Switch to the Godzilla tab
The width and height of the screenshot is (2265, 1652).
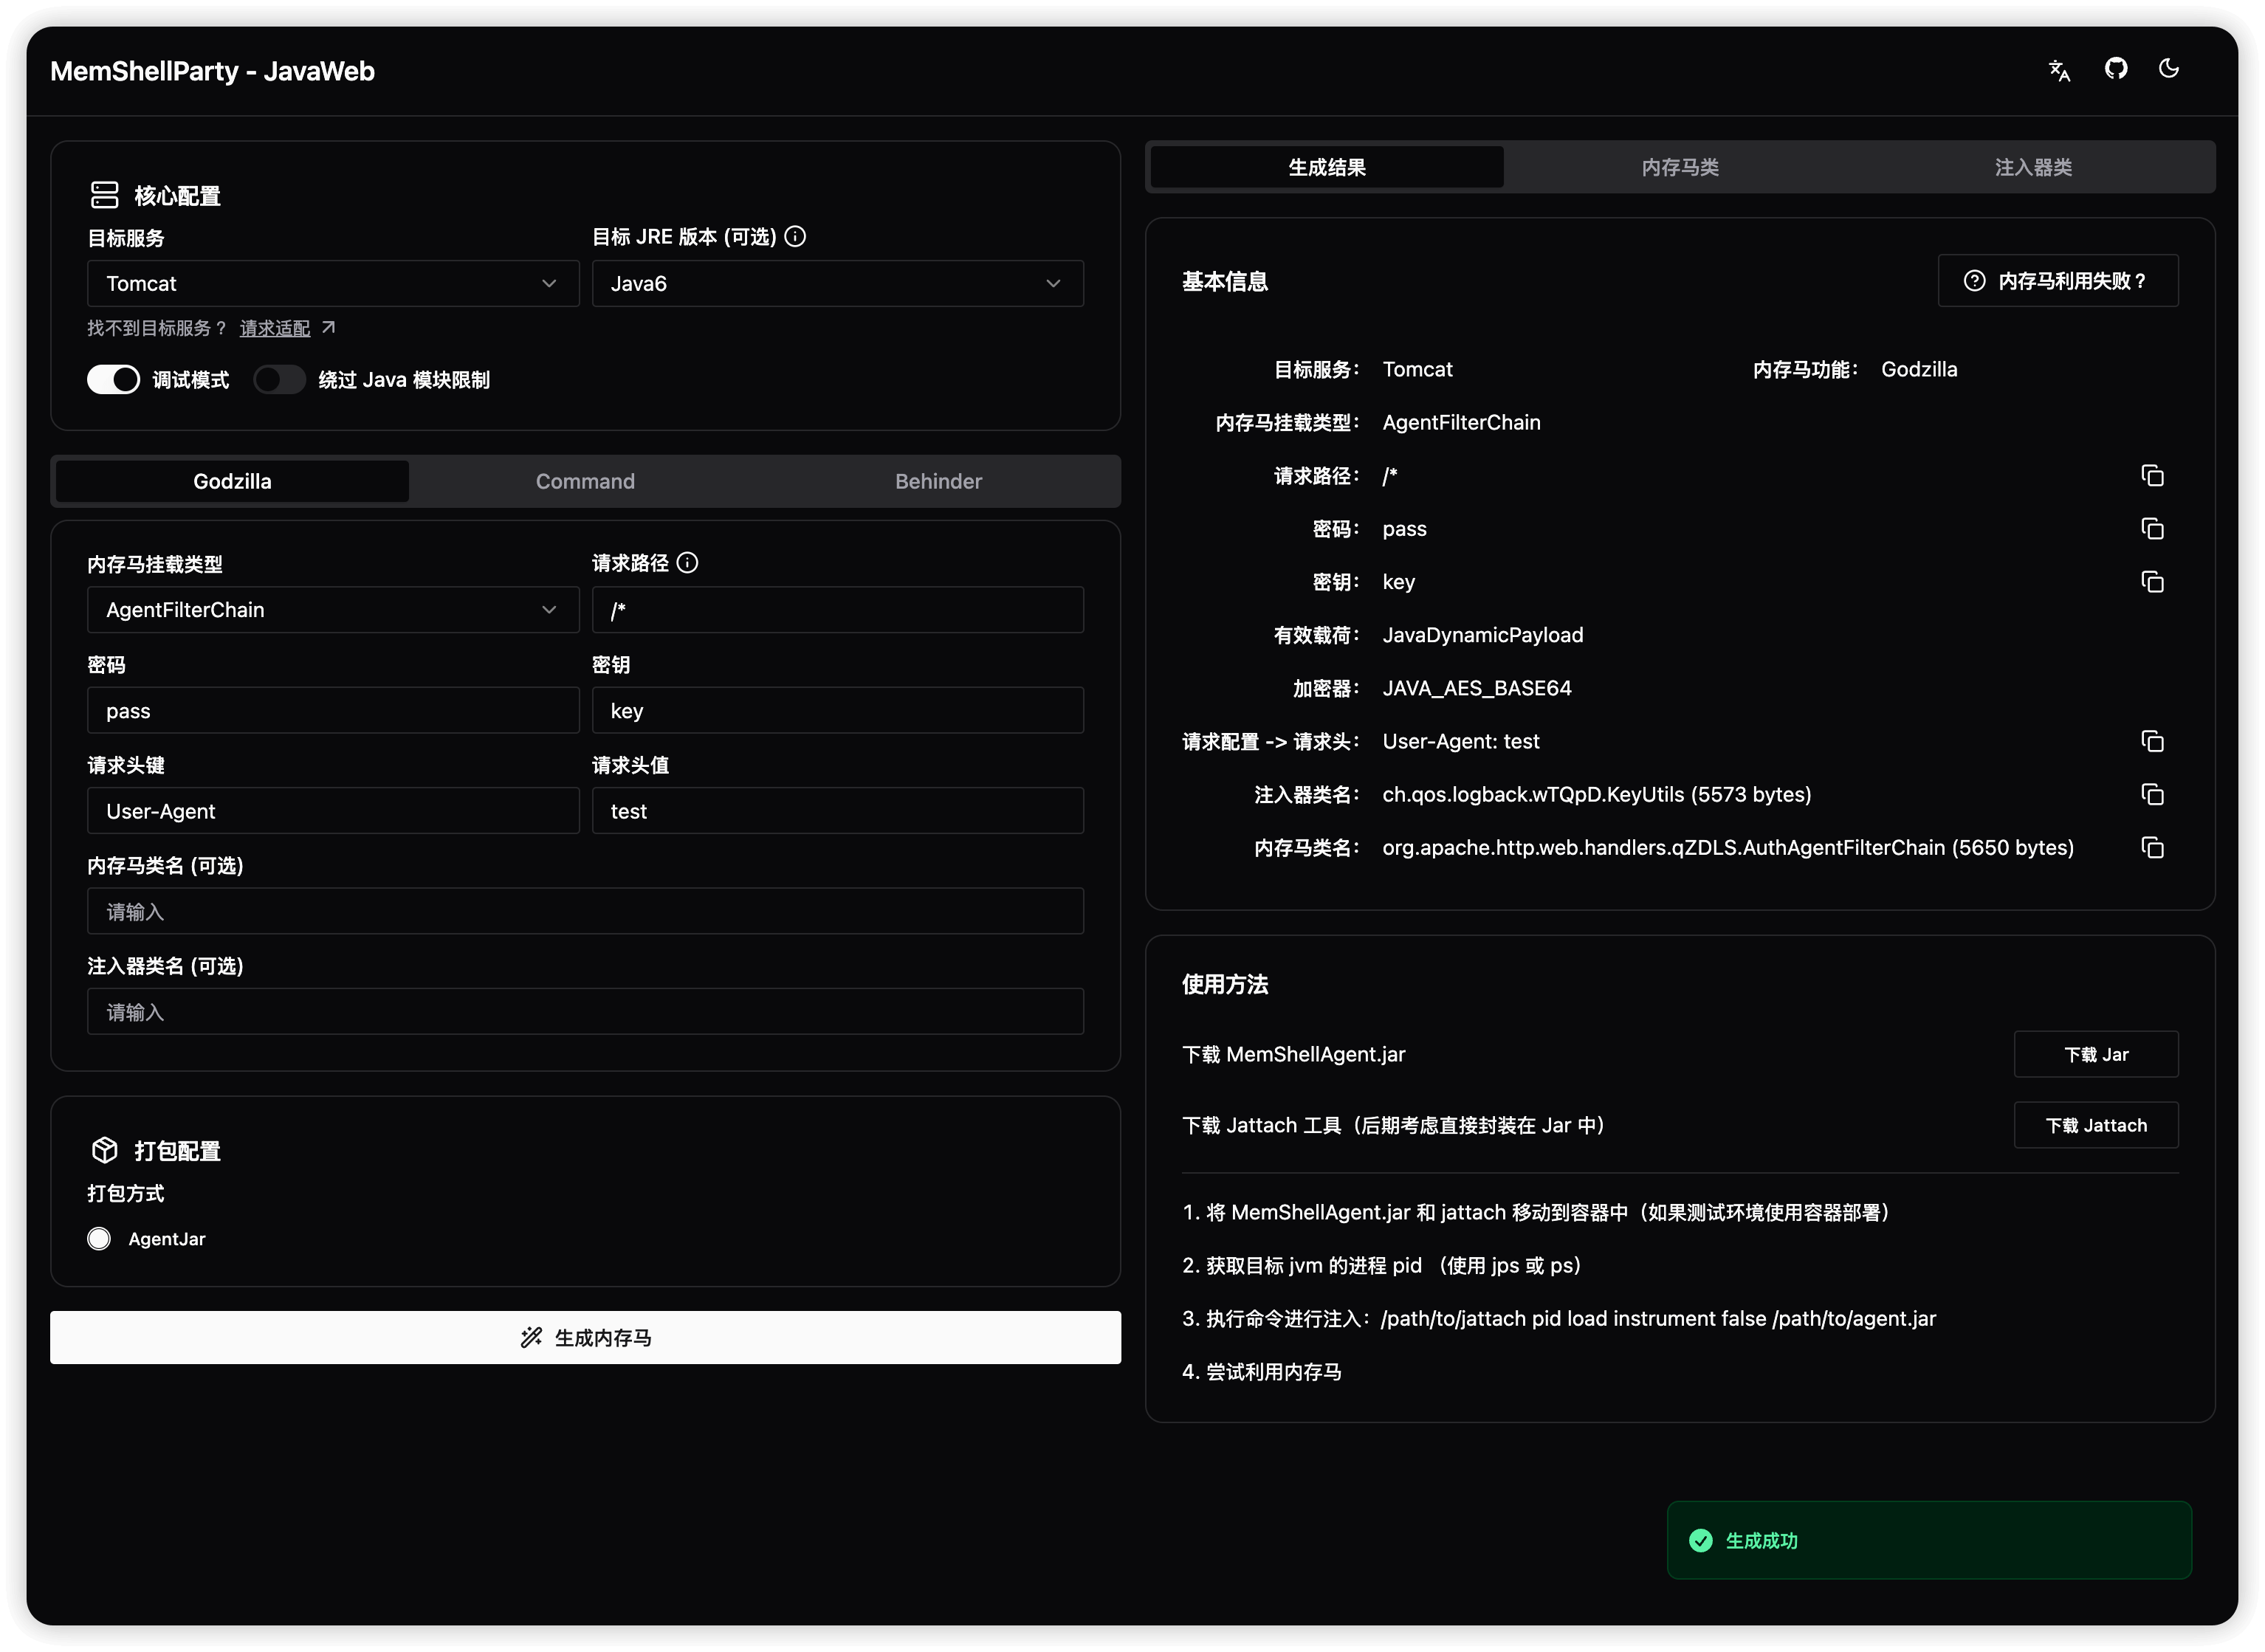[x=232, y=481]
